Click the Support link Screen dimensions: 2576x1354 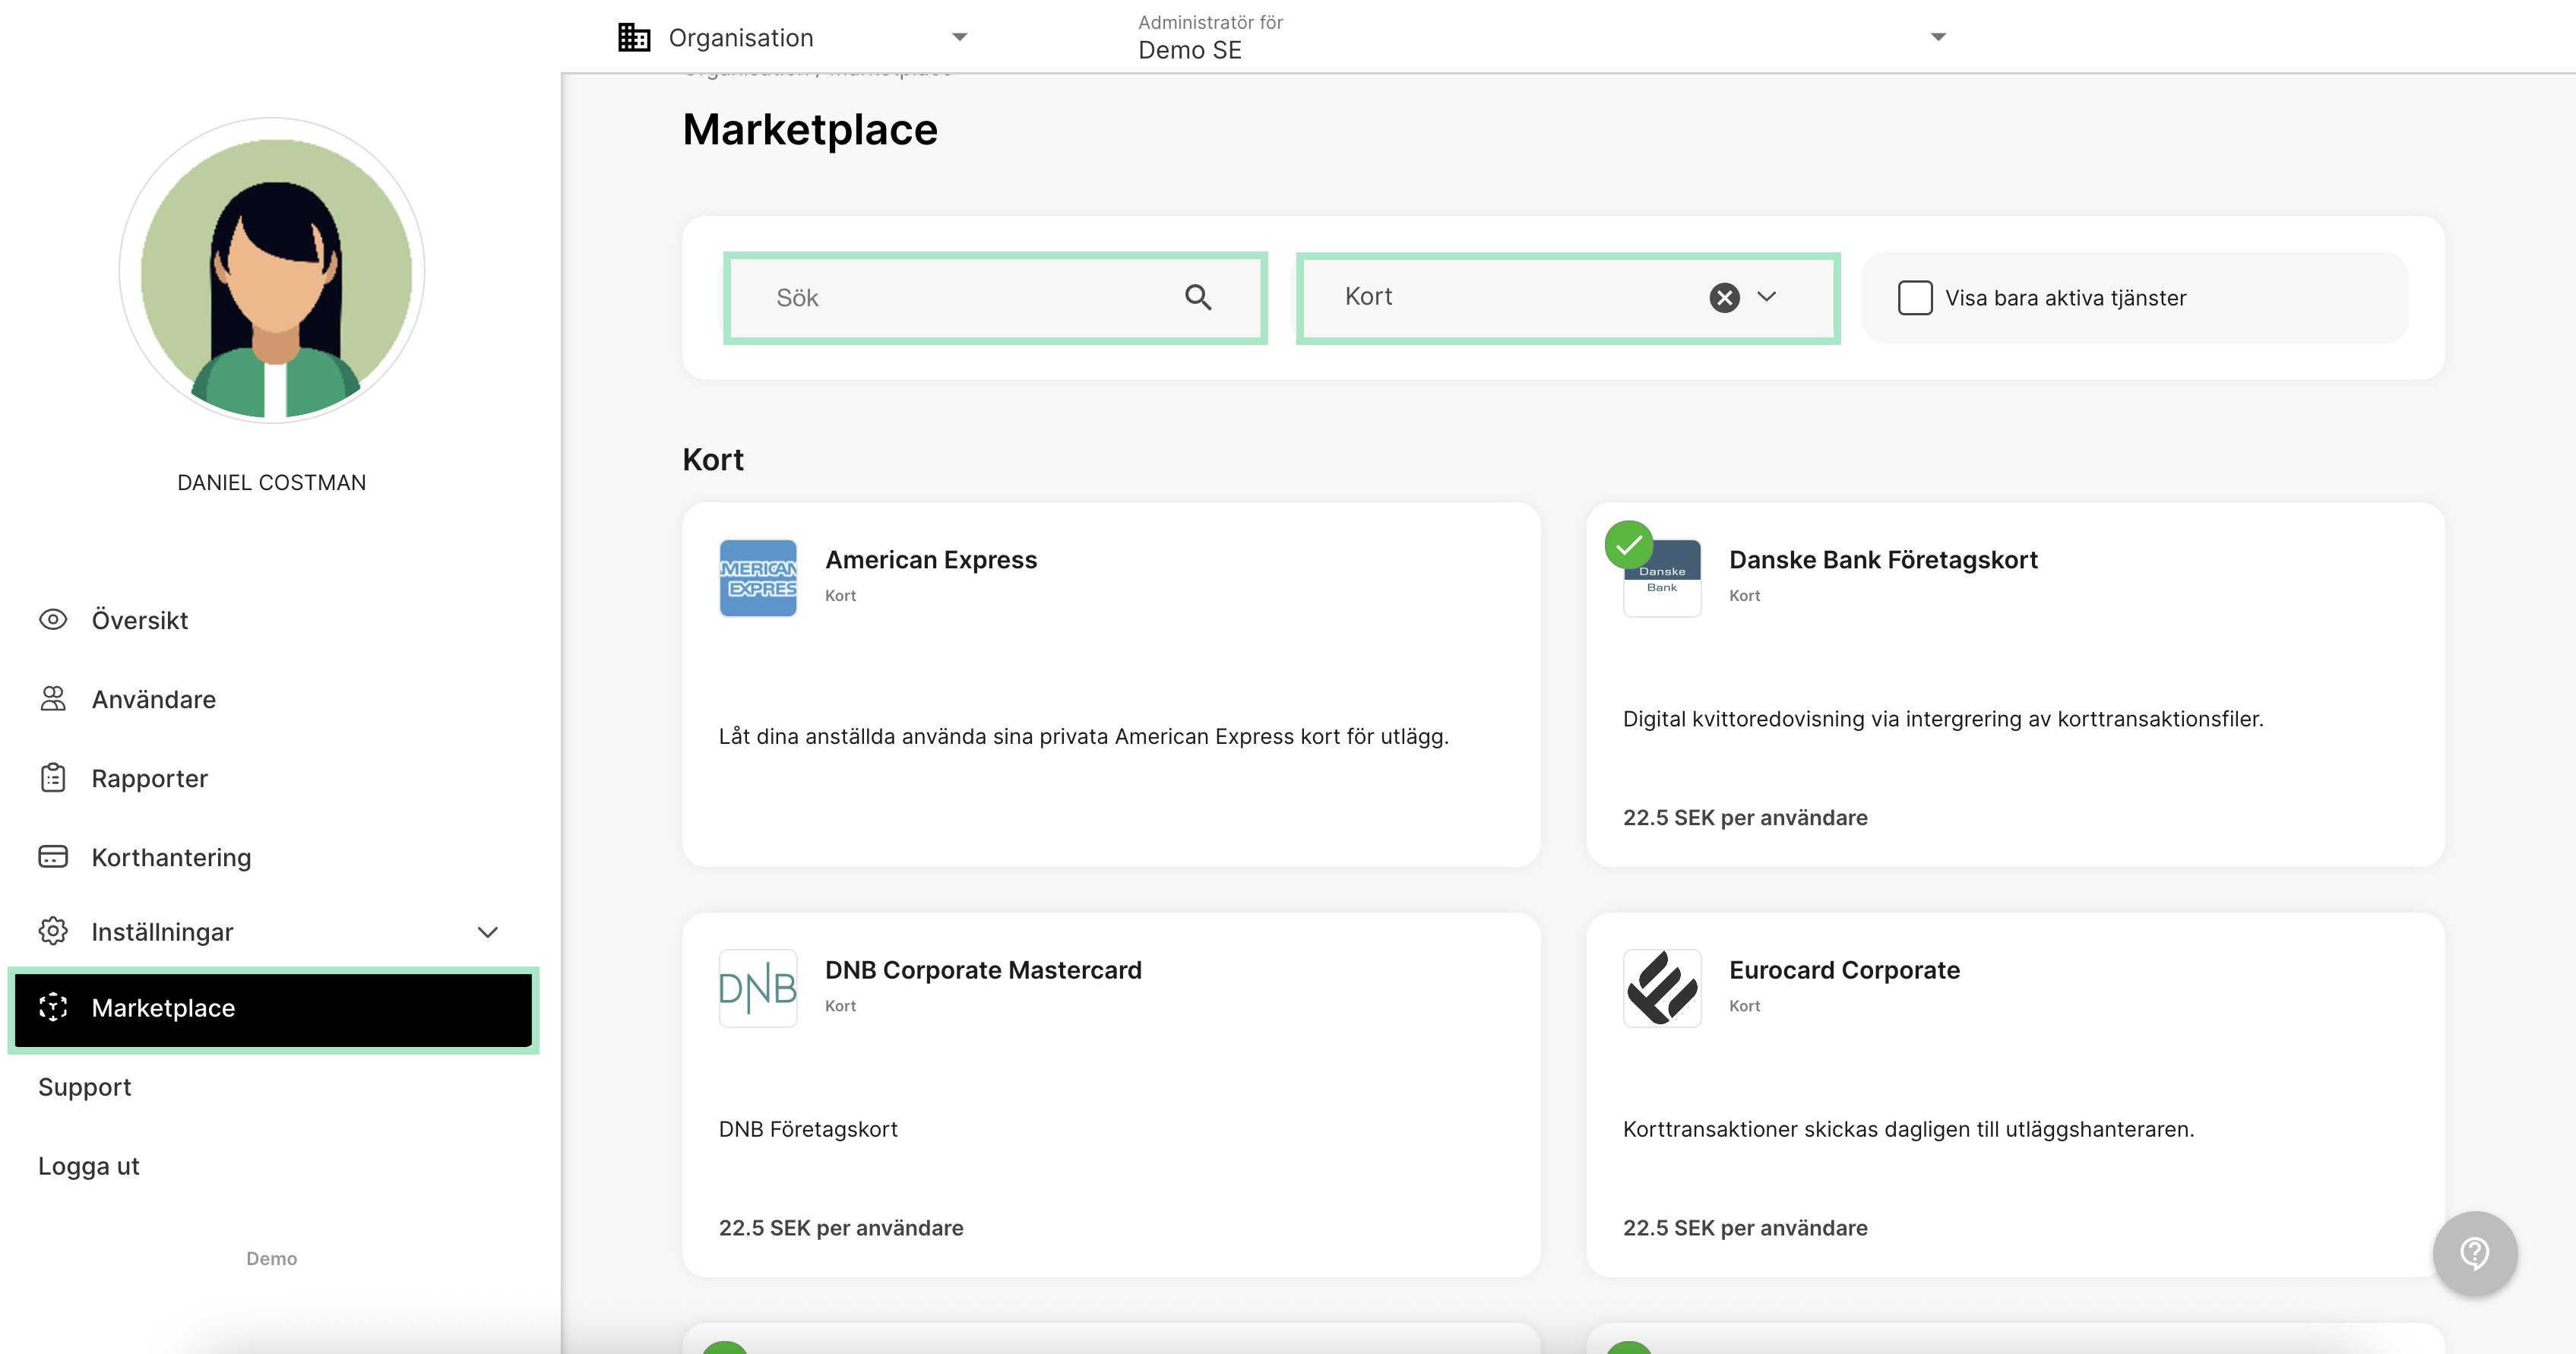pos(85,1087)
